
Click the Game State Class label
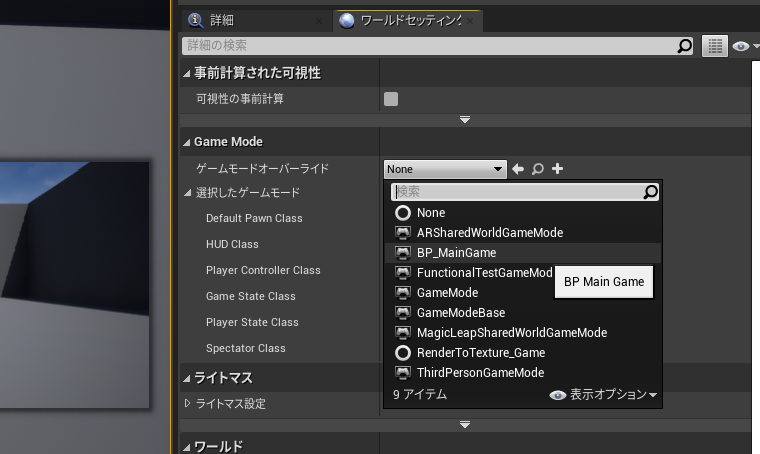(251, 296)
